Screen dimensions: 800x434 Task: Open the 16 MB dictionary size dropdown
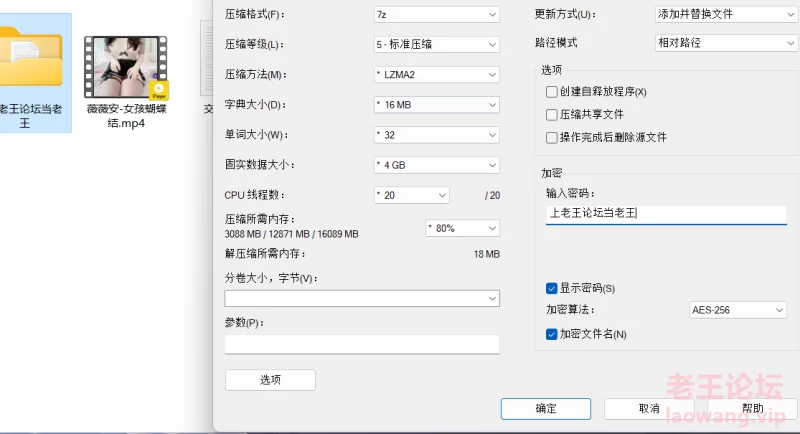tap(437, 105)
